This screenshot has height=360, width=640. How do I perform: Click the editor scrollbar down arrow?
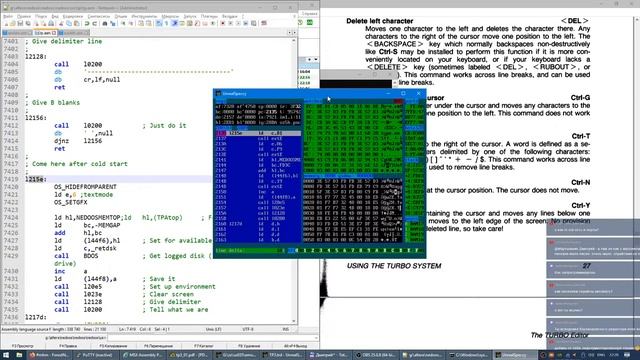click(x=293, y=321)
